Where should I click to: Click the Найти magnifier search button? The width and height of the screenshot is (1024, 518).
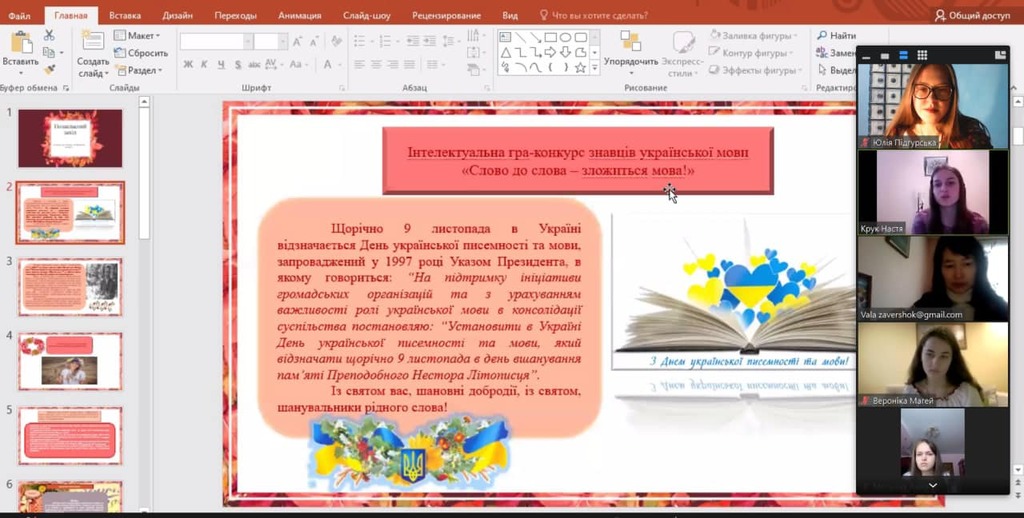coord(837,35)
